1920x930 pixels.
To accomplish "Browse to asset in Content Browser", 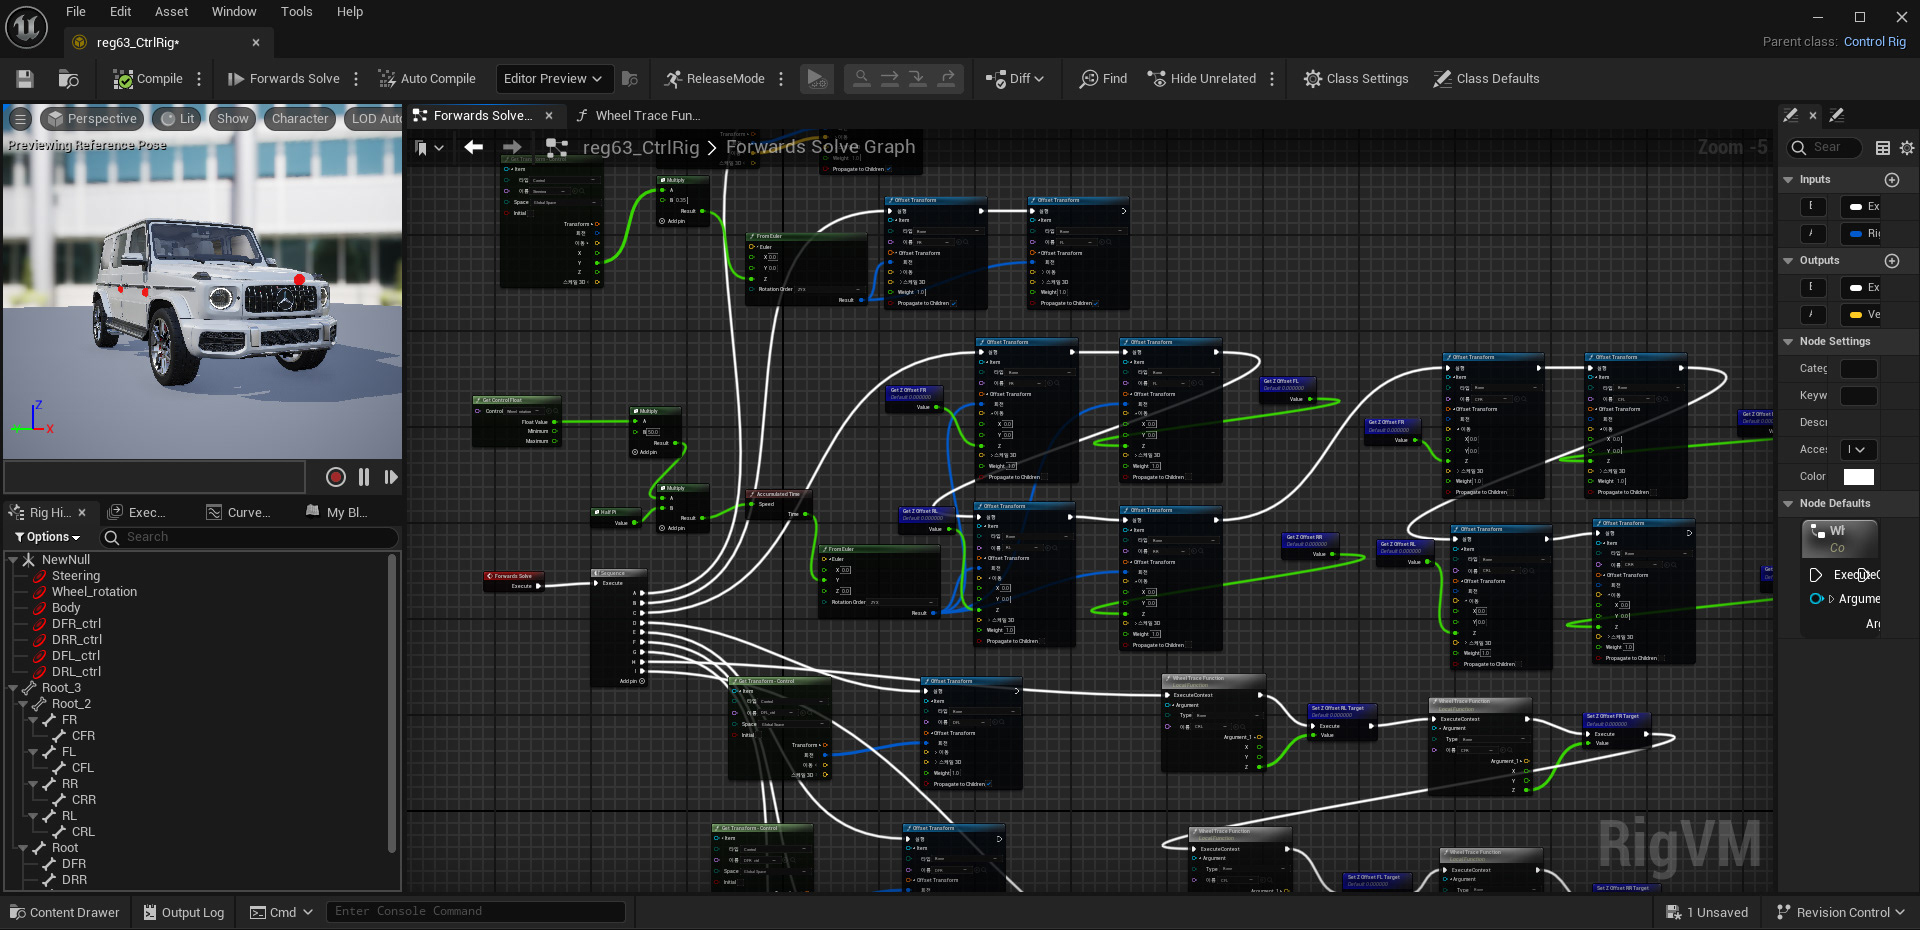I will (x=68, y=79).
